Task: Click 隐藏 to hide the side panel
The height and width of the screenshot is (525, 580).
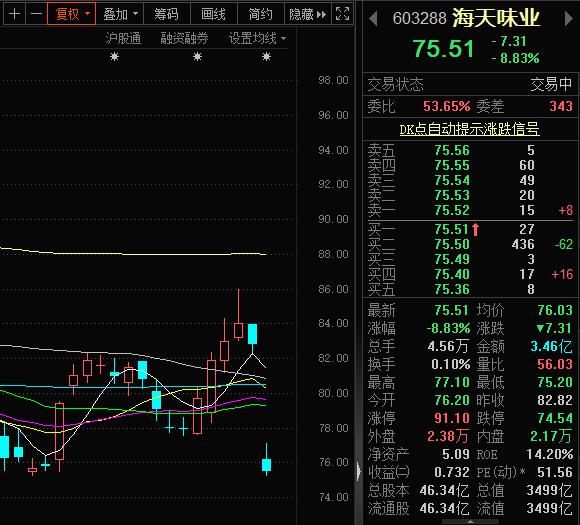Action: [x=307, y=14]
